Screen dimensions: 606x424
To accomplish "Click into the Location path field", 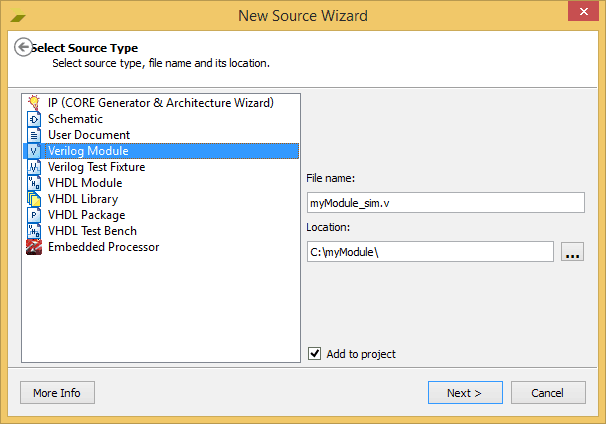I will tap(430, 252).
